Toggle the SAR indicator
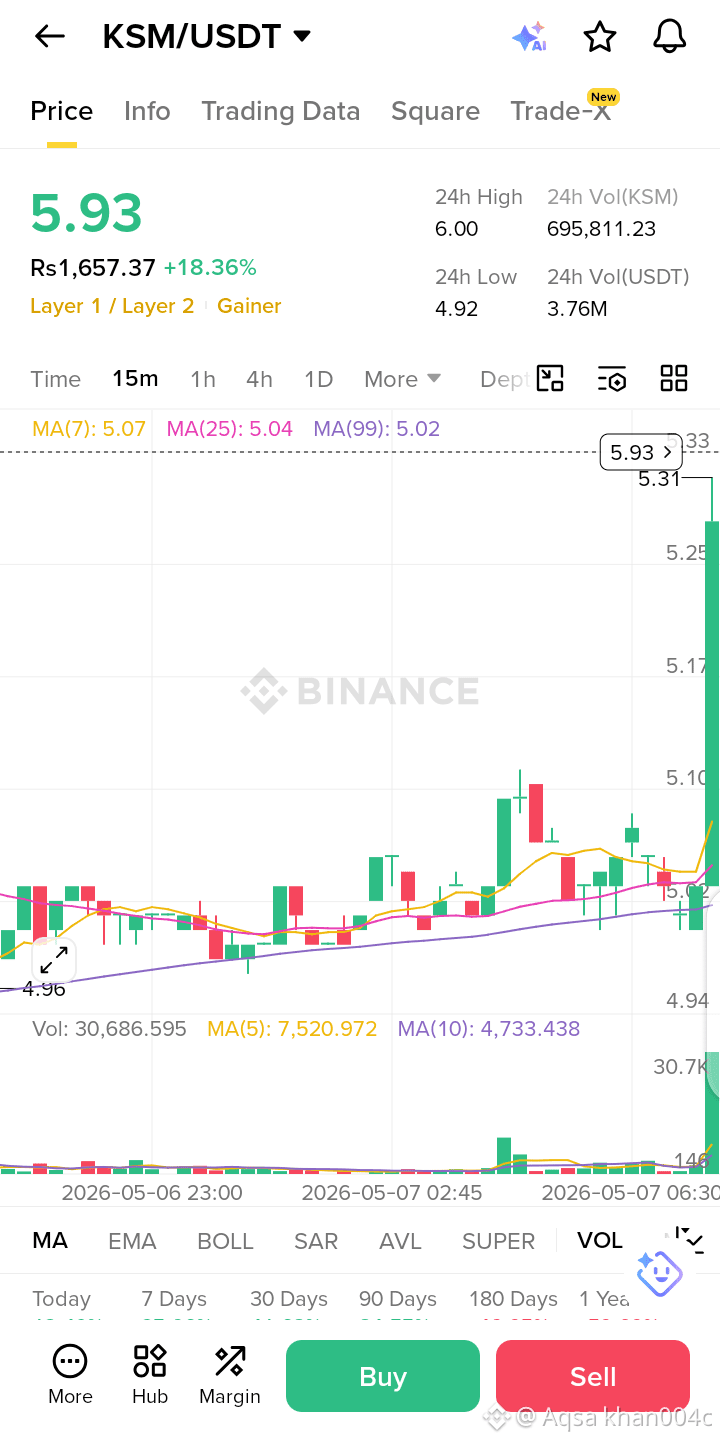Image resolution: width=720 pixels, height=1442 pixels. [316, 1241]
